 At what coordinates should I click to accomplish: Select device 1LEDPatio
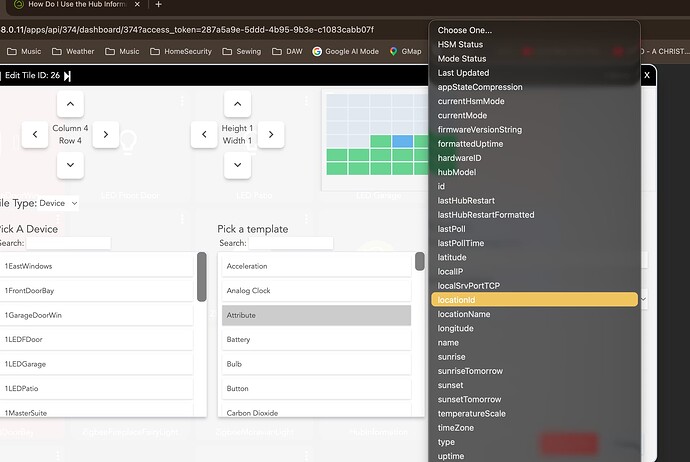pyautogui.click(x=96, y=389)
